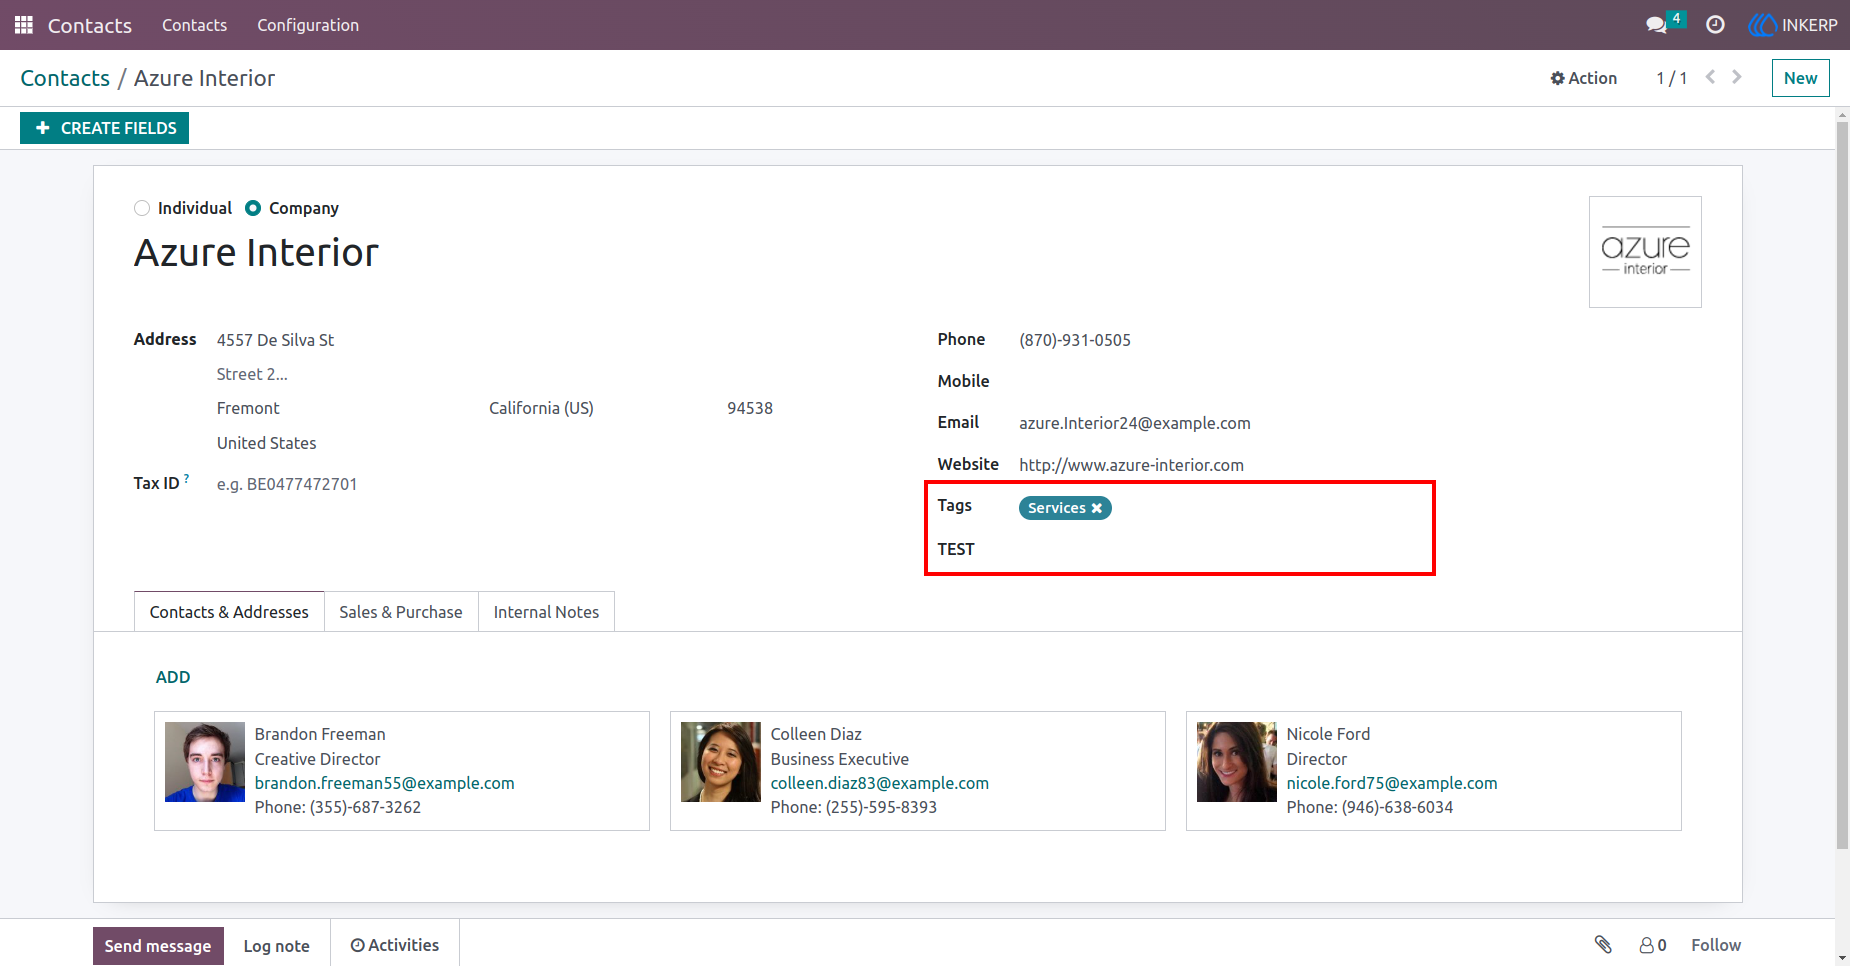This screenshot has width=1850, height=966.
Task: Open the conversations icon with badge 4
Action: pyautogui.click(x=1664, y=23)
